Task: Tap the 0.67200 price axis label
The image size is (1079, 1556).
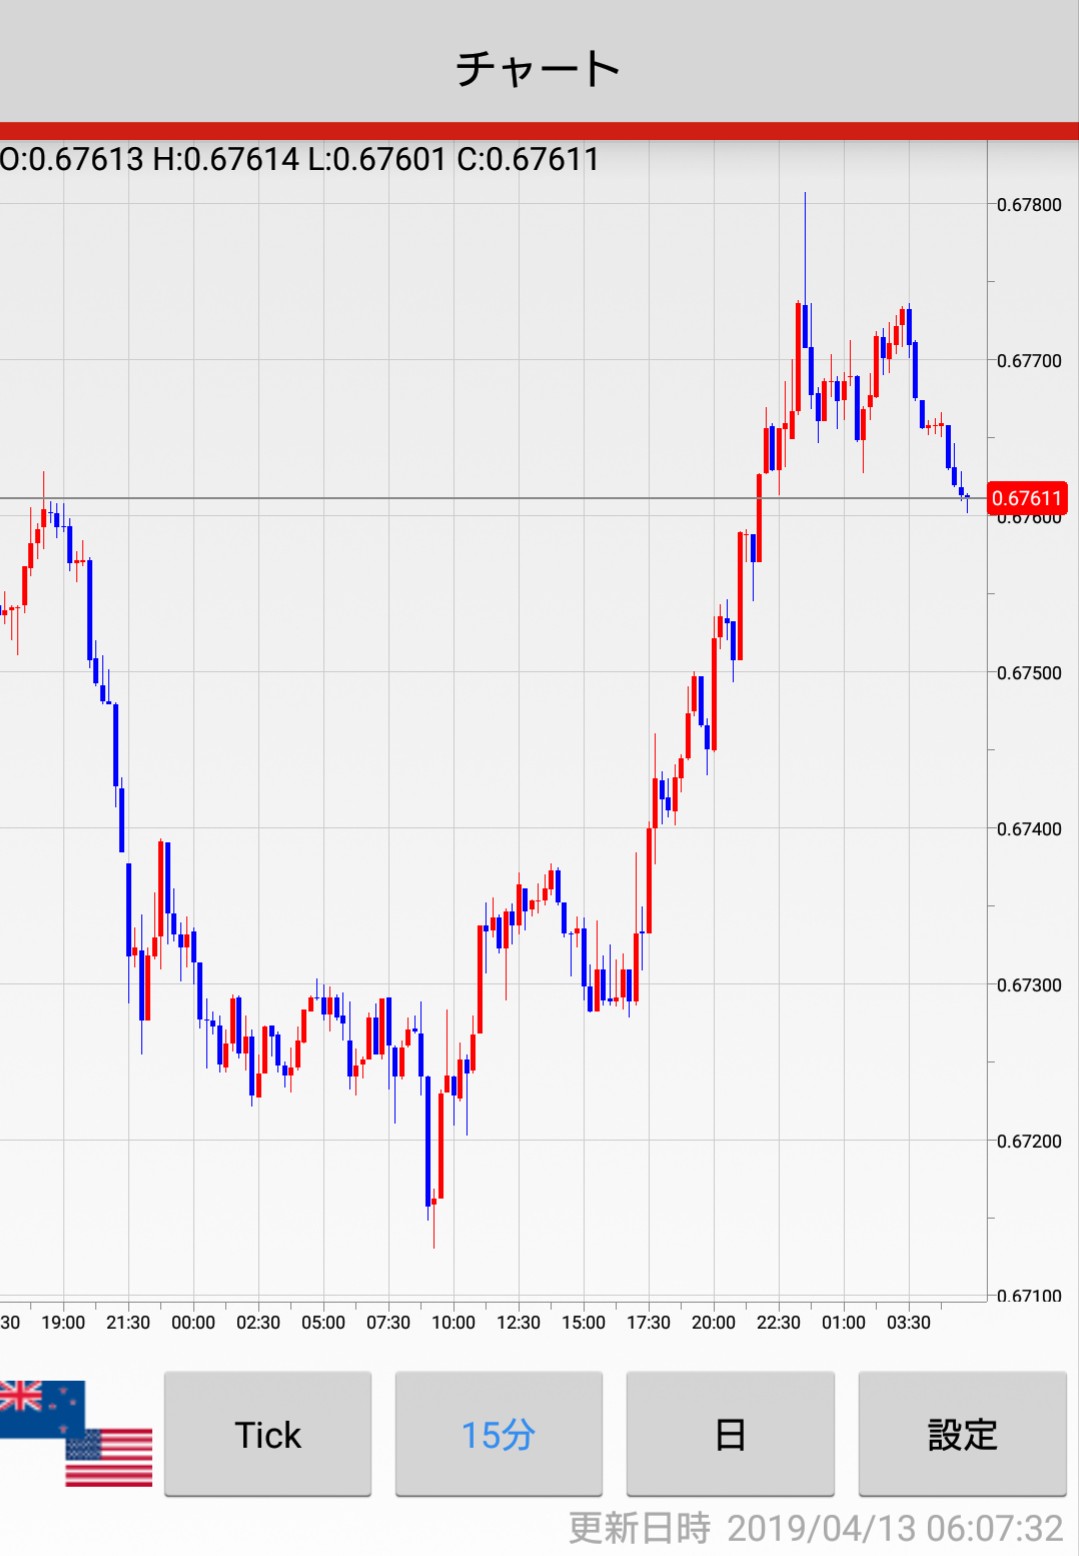Action: coord(1029,1141)
